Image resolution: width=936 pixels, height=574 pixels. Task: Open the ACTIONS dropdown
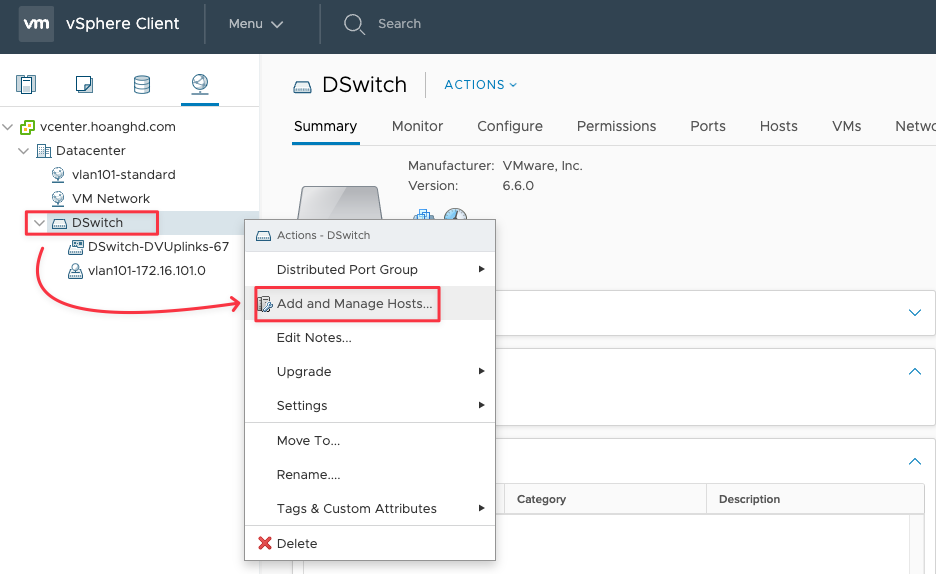[481, 85]
